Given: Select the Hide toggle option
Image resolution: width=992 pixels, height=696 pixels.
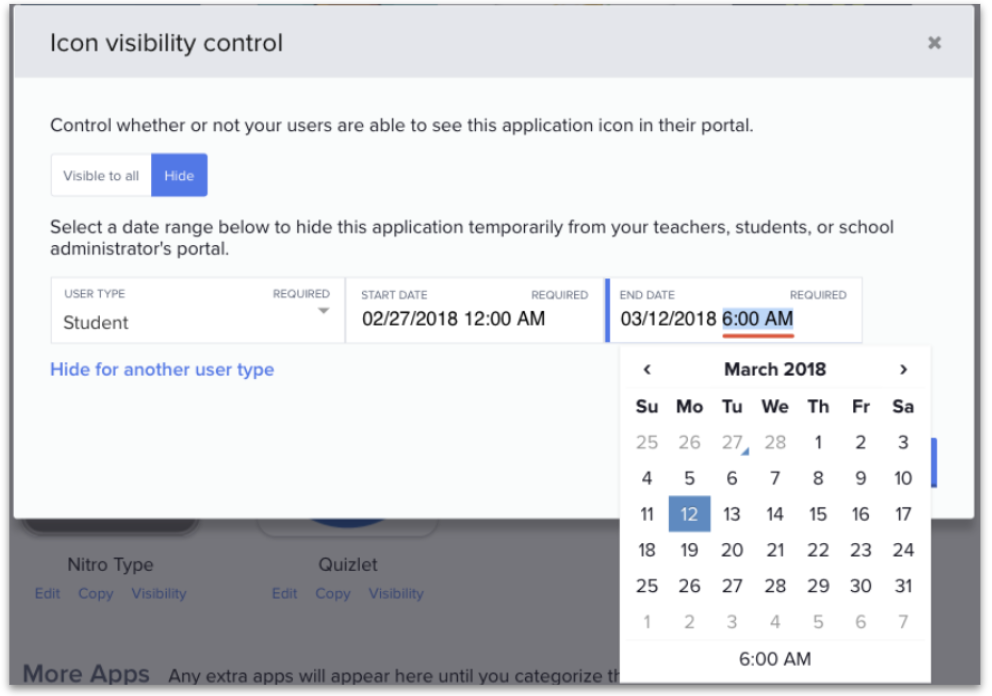Looking at the screenshot, I should 179,176.
